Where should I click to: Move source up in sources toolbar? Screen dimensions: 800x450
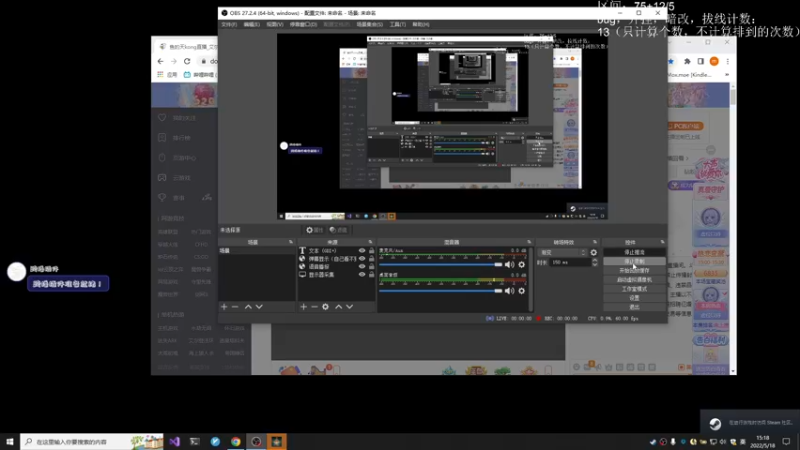click(338, 307)
